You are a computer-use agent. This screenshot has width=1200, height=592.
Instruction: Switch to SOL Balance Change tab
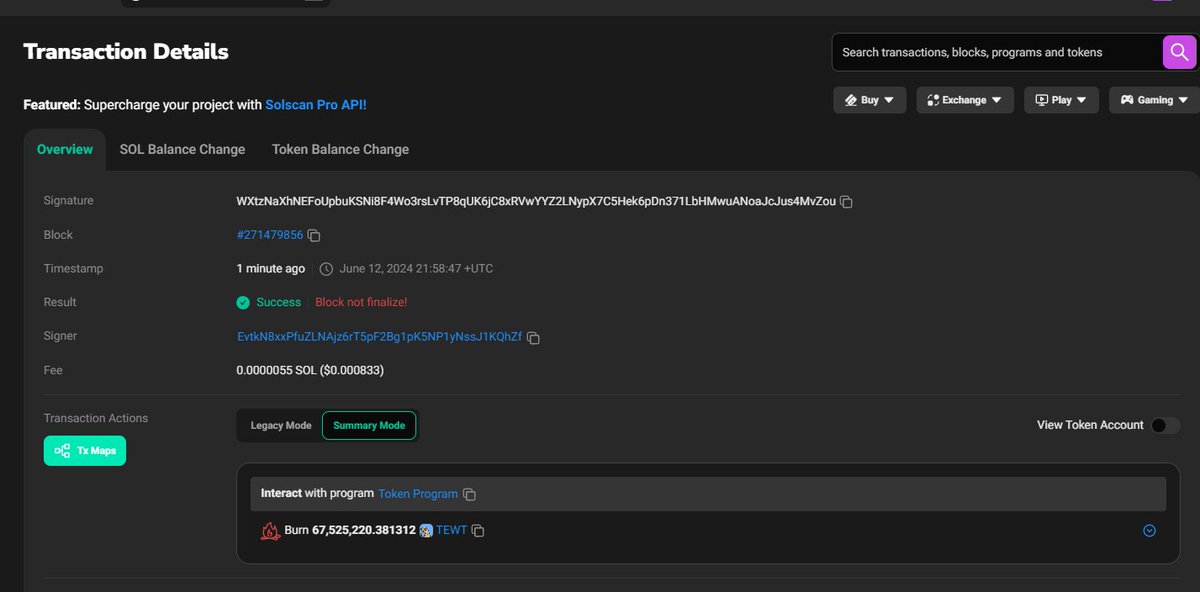tap(182, 149)
